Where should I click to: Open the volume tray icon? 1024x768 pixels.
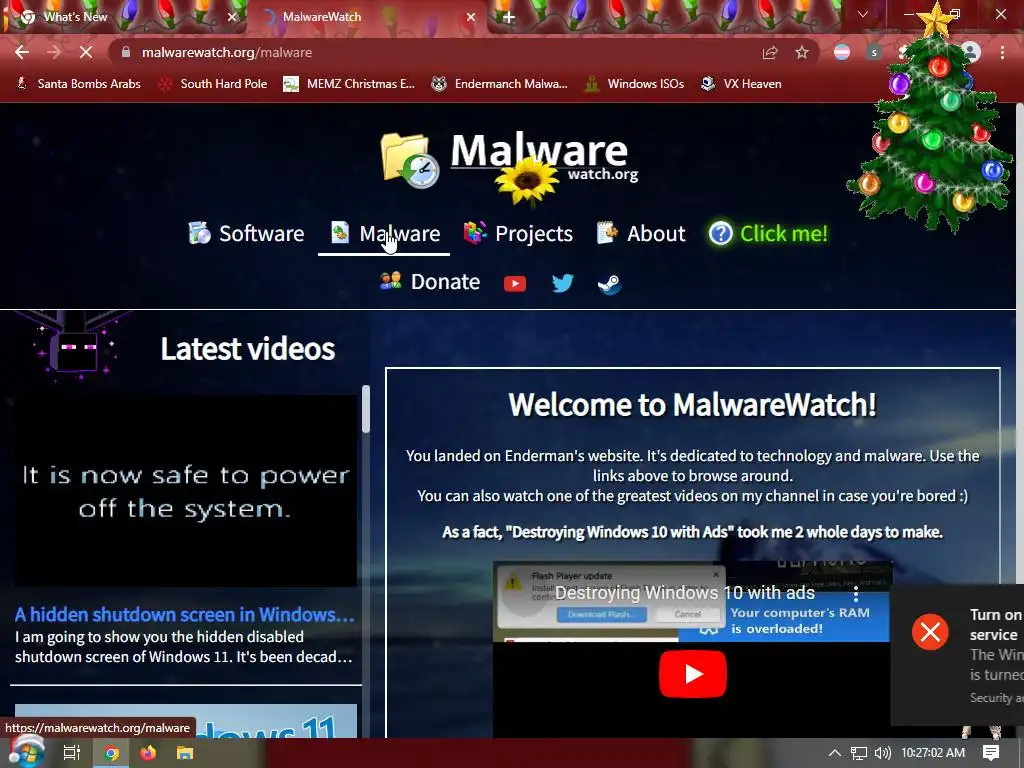pos(883,753)
